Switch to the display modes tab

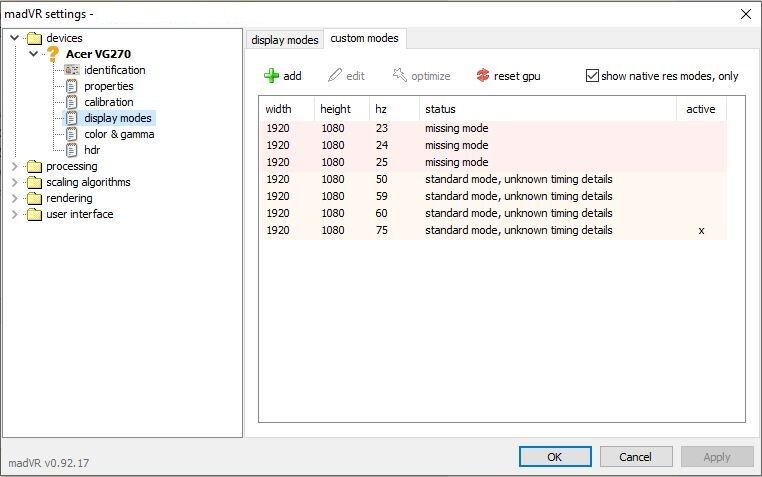point(285,40)
